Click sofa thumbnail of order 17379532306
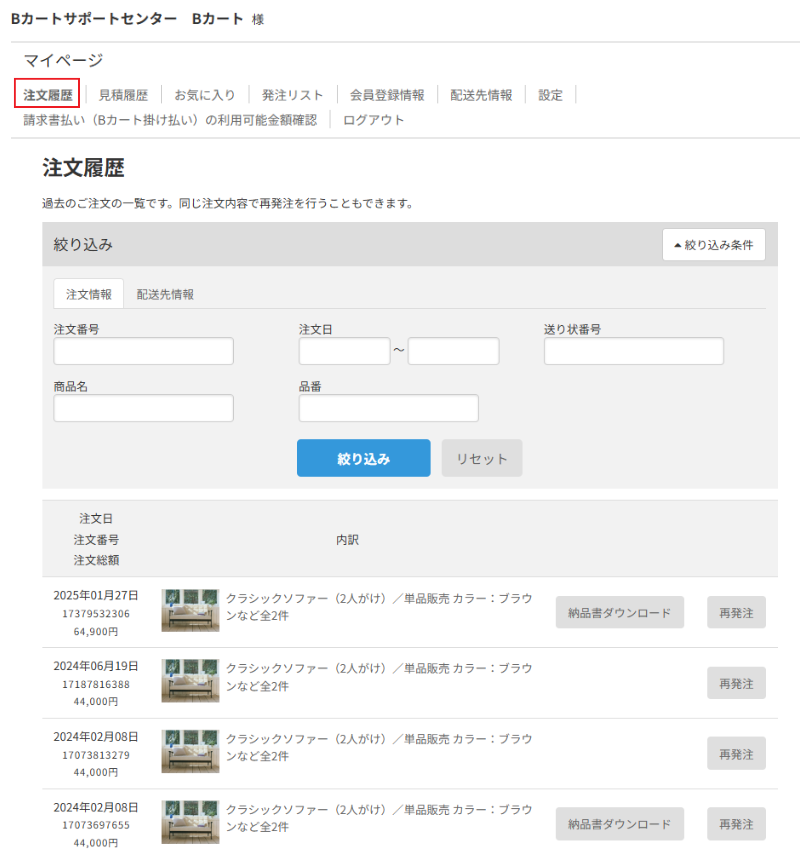 coord(190,611)
